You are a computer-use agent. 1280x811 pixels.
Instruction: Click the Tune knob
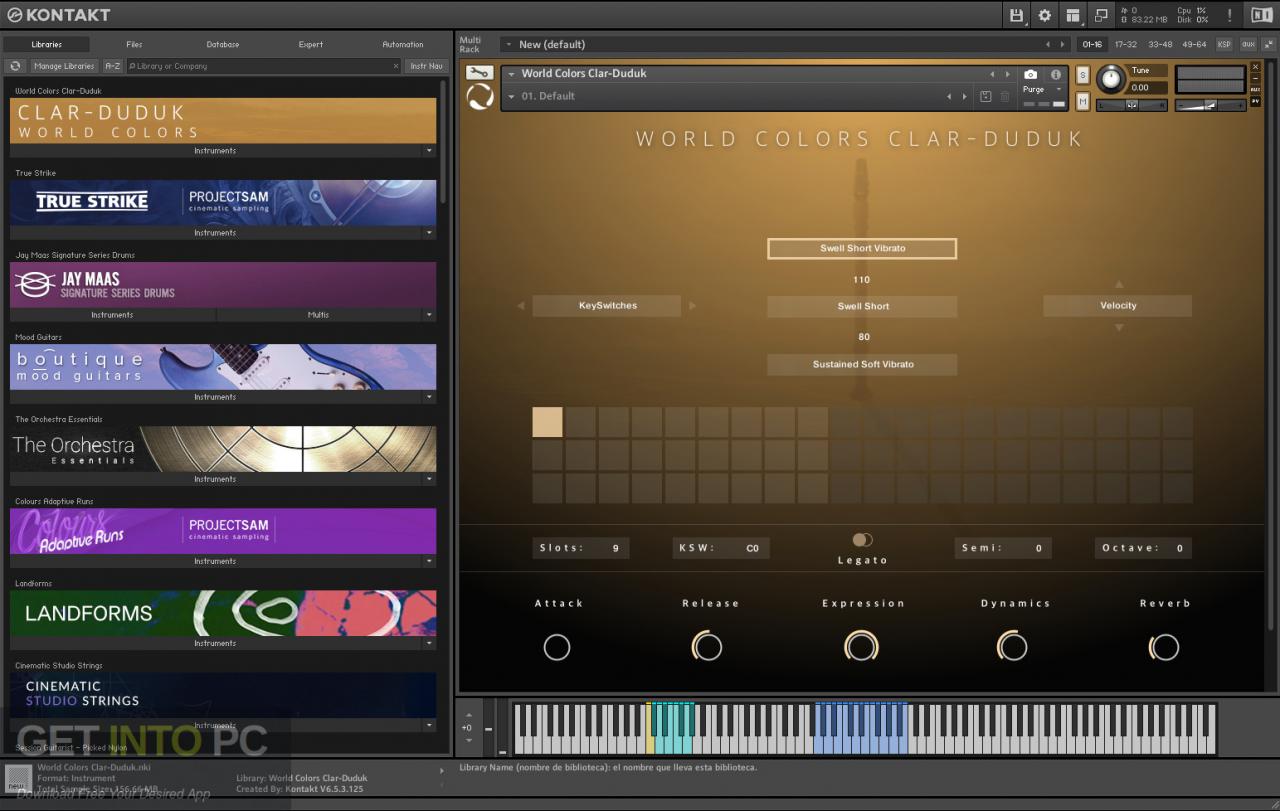pos(1110,80)
